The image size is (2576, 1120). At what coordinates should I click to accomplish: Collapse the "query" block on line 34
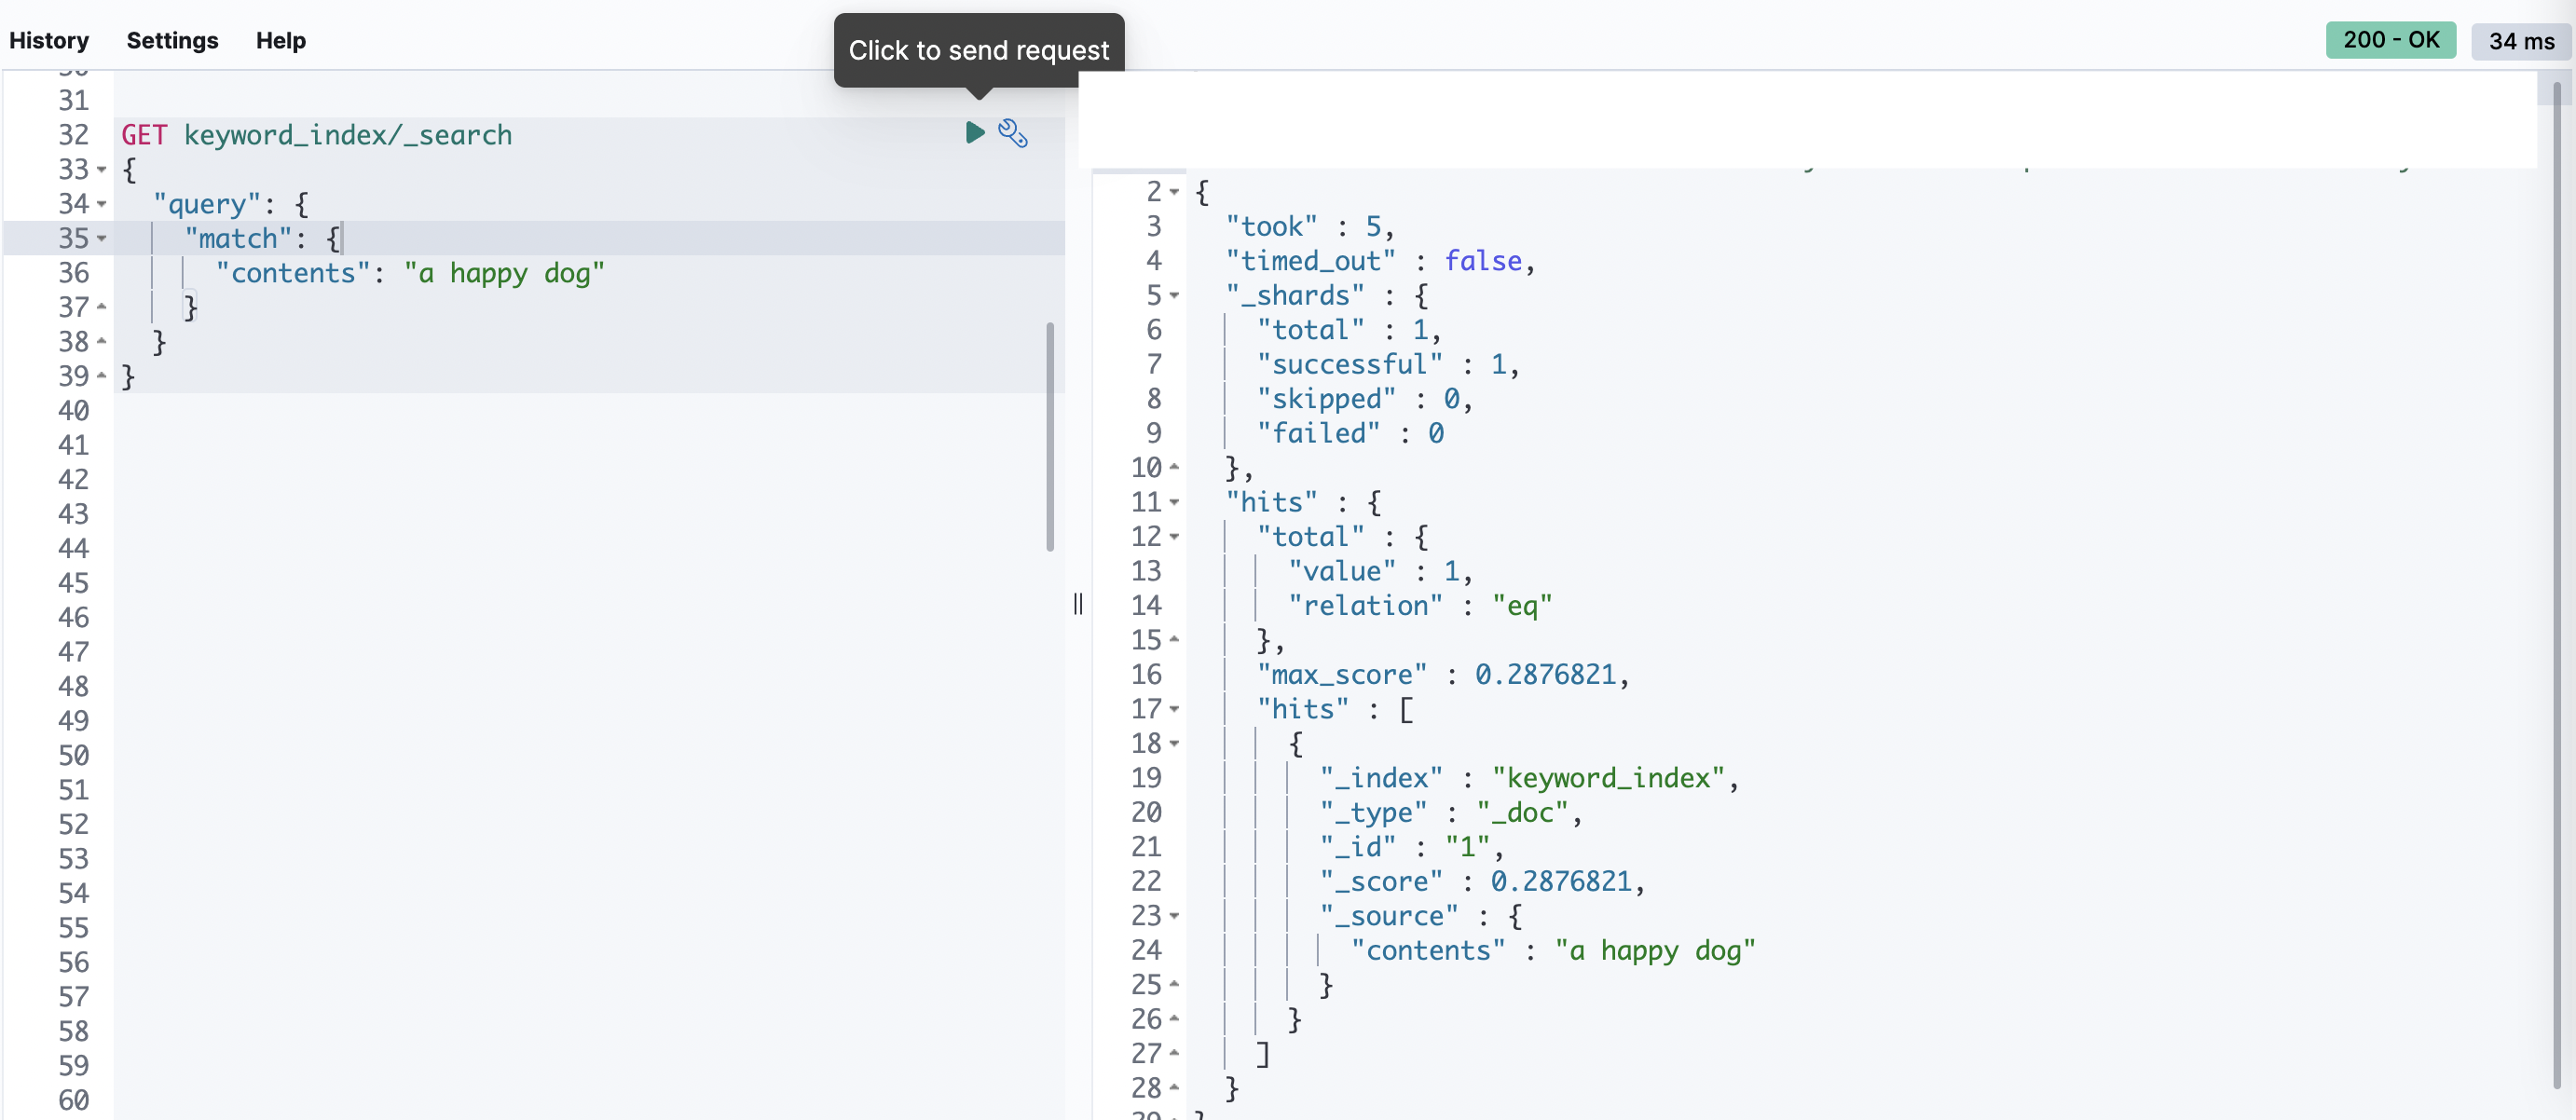102,204
